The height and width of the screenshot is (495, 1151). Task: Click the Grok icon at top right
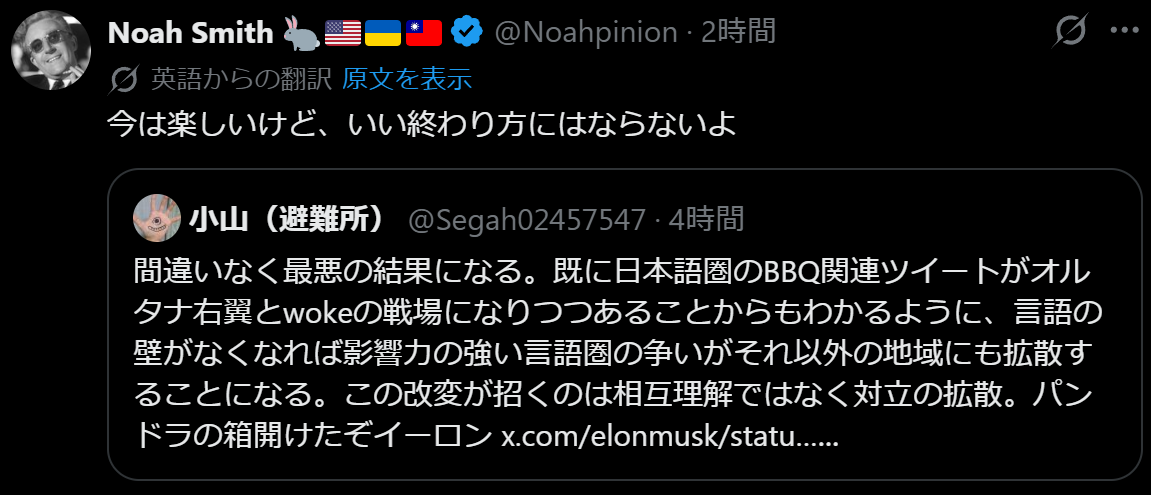click(x=1071, y=33)
